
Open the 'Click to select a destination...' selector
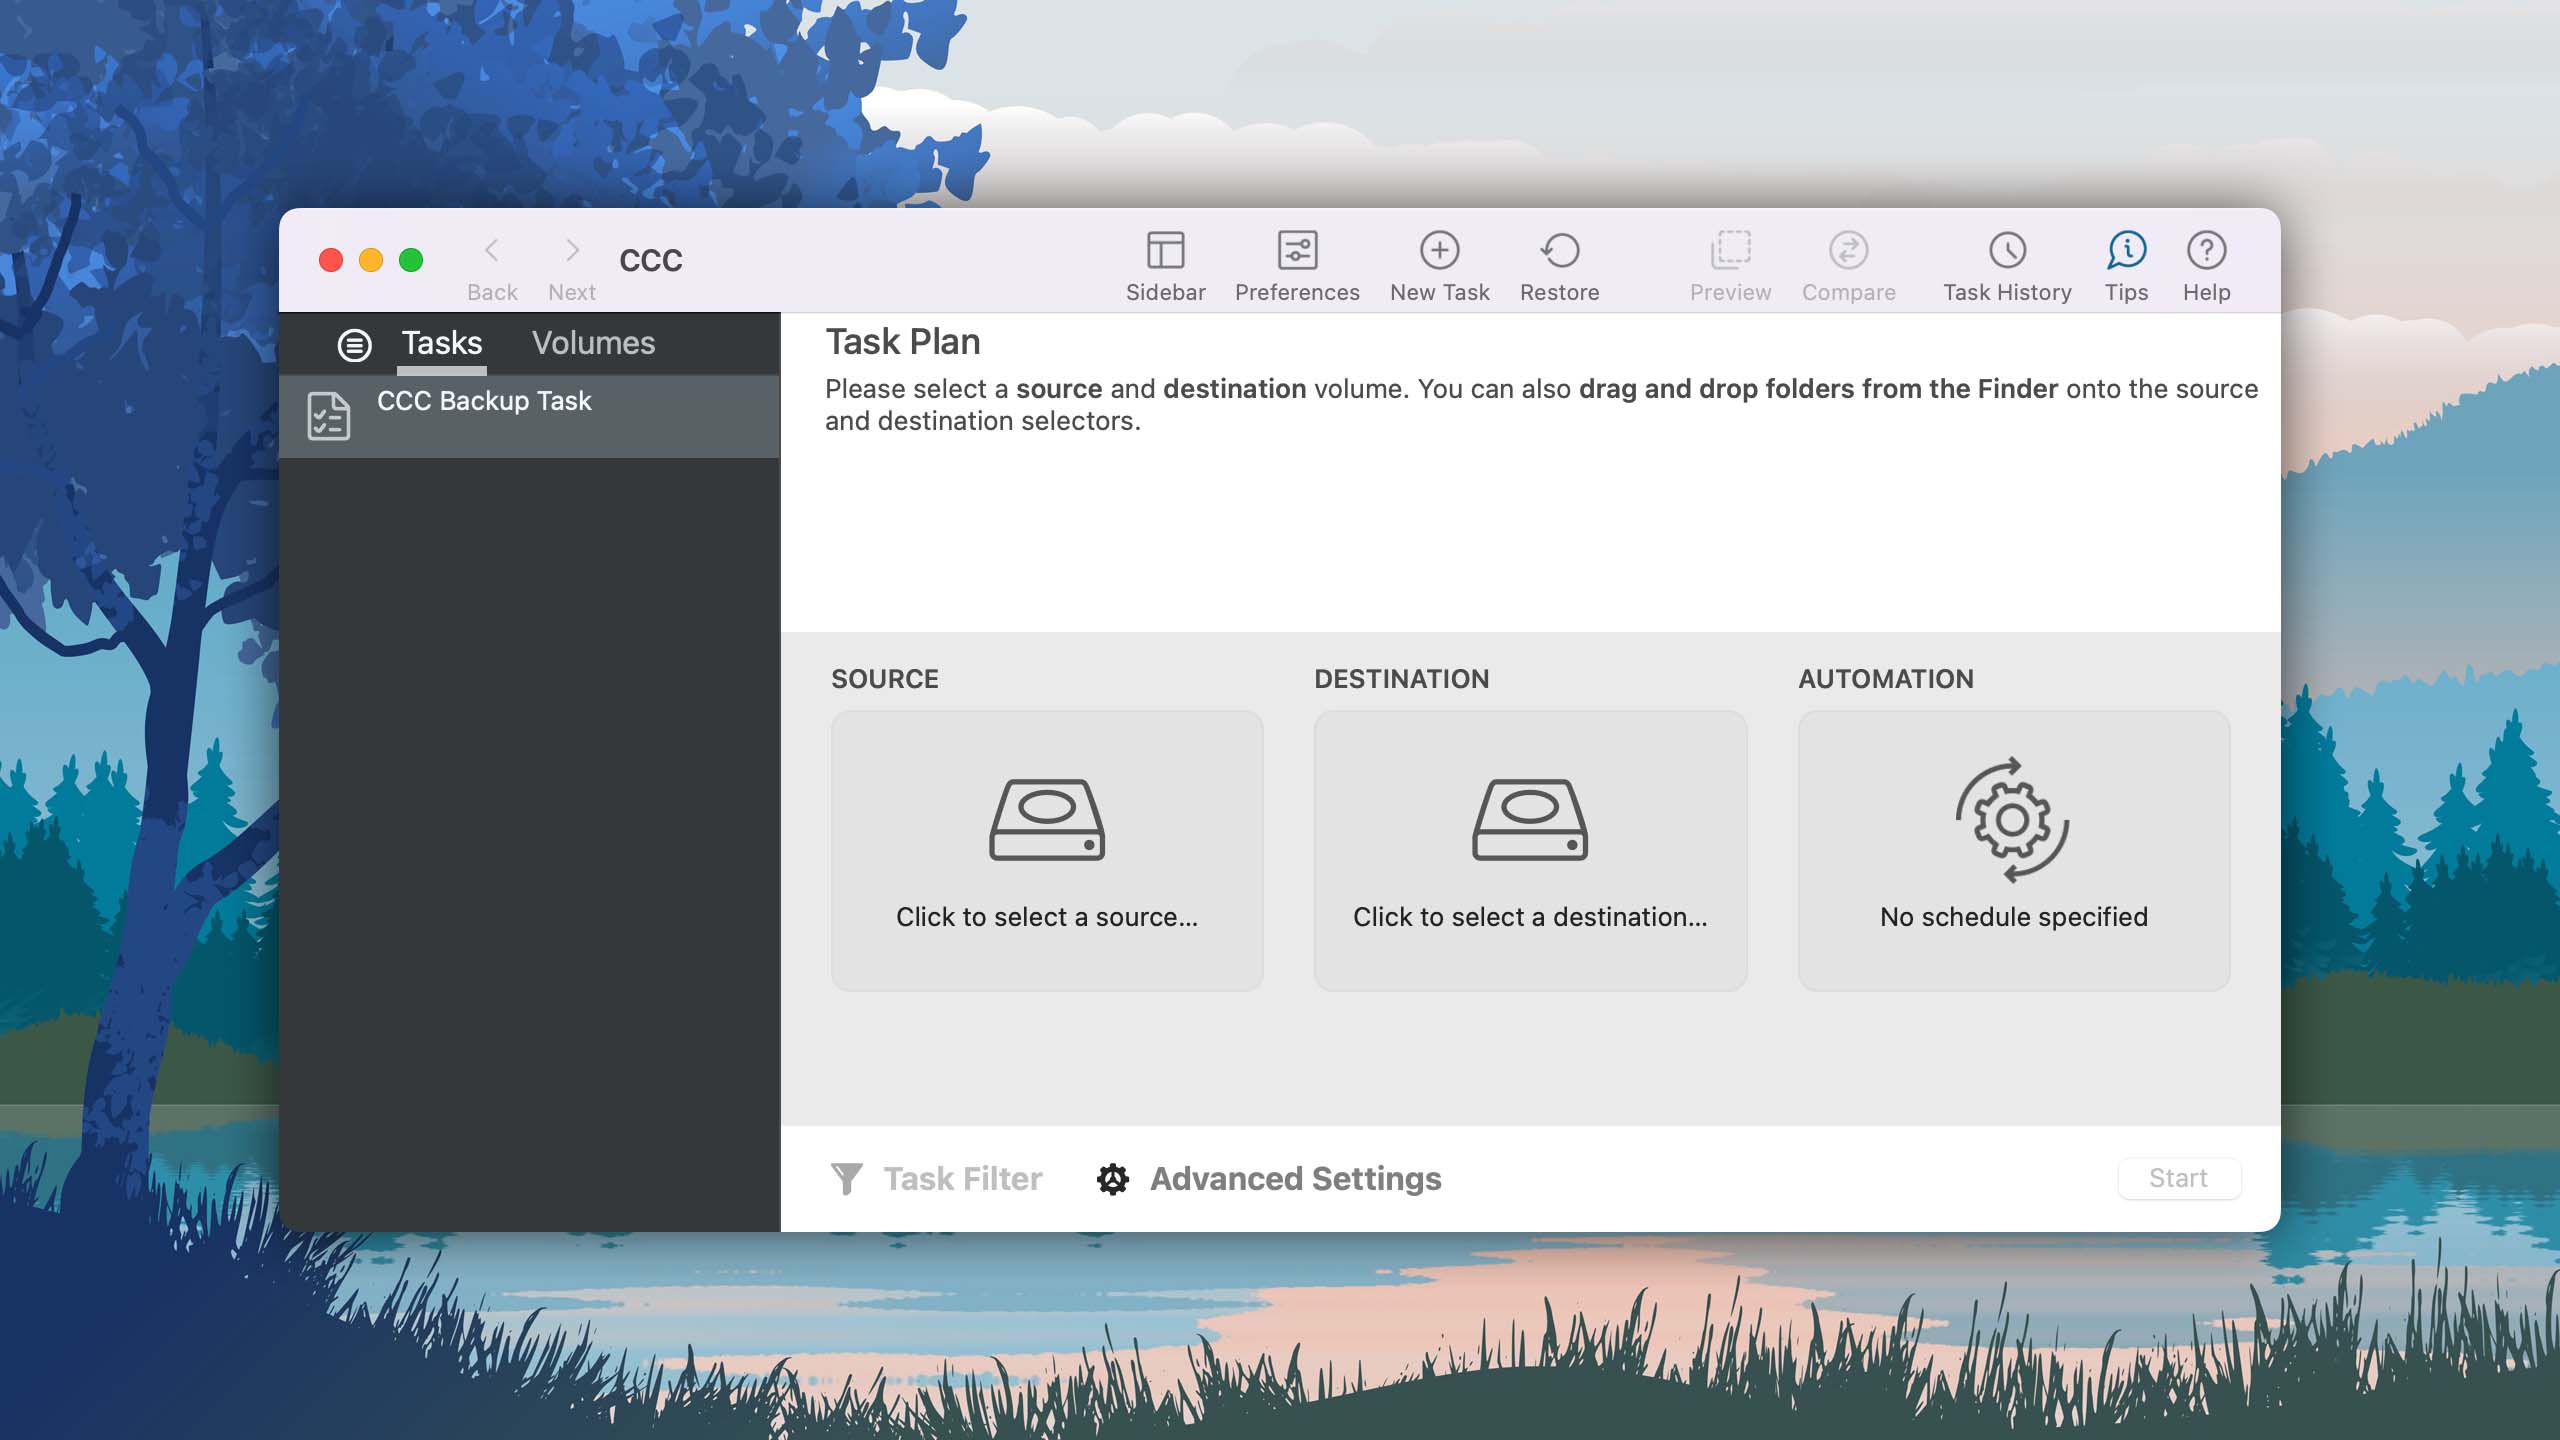pyautogui.click(x=1530, y=851)
